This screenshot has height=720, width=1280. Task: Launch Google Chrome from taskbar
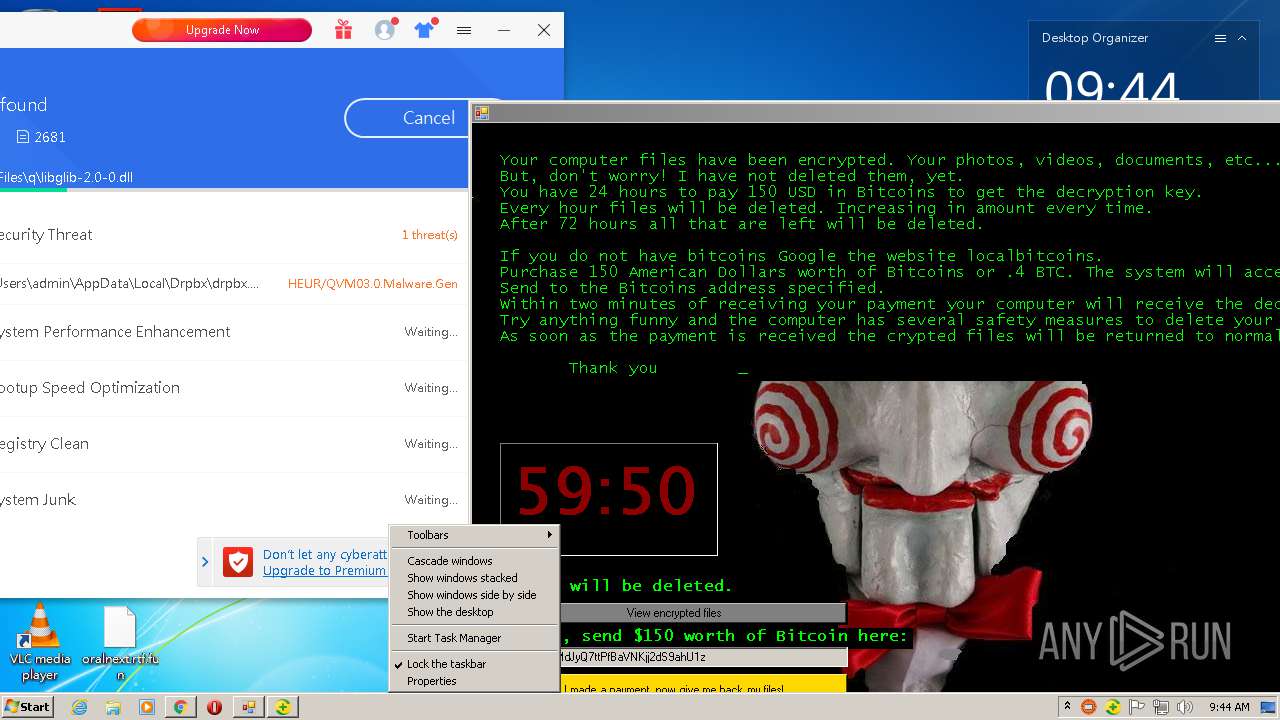[180, 707]
